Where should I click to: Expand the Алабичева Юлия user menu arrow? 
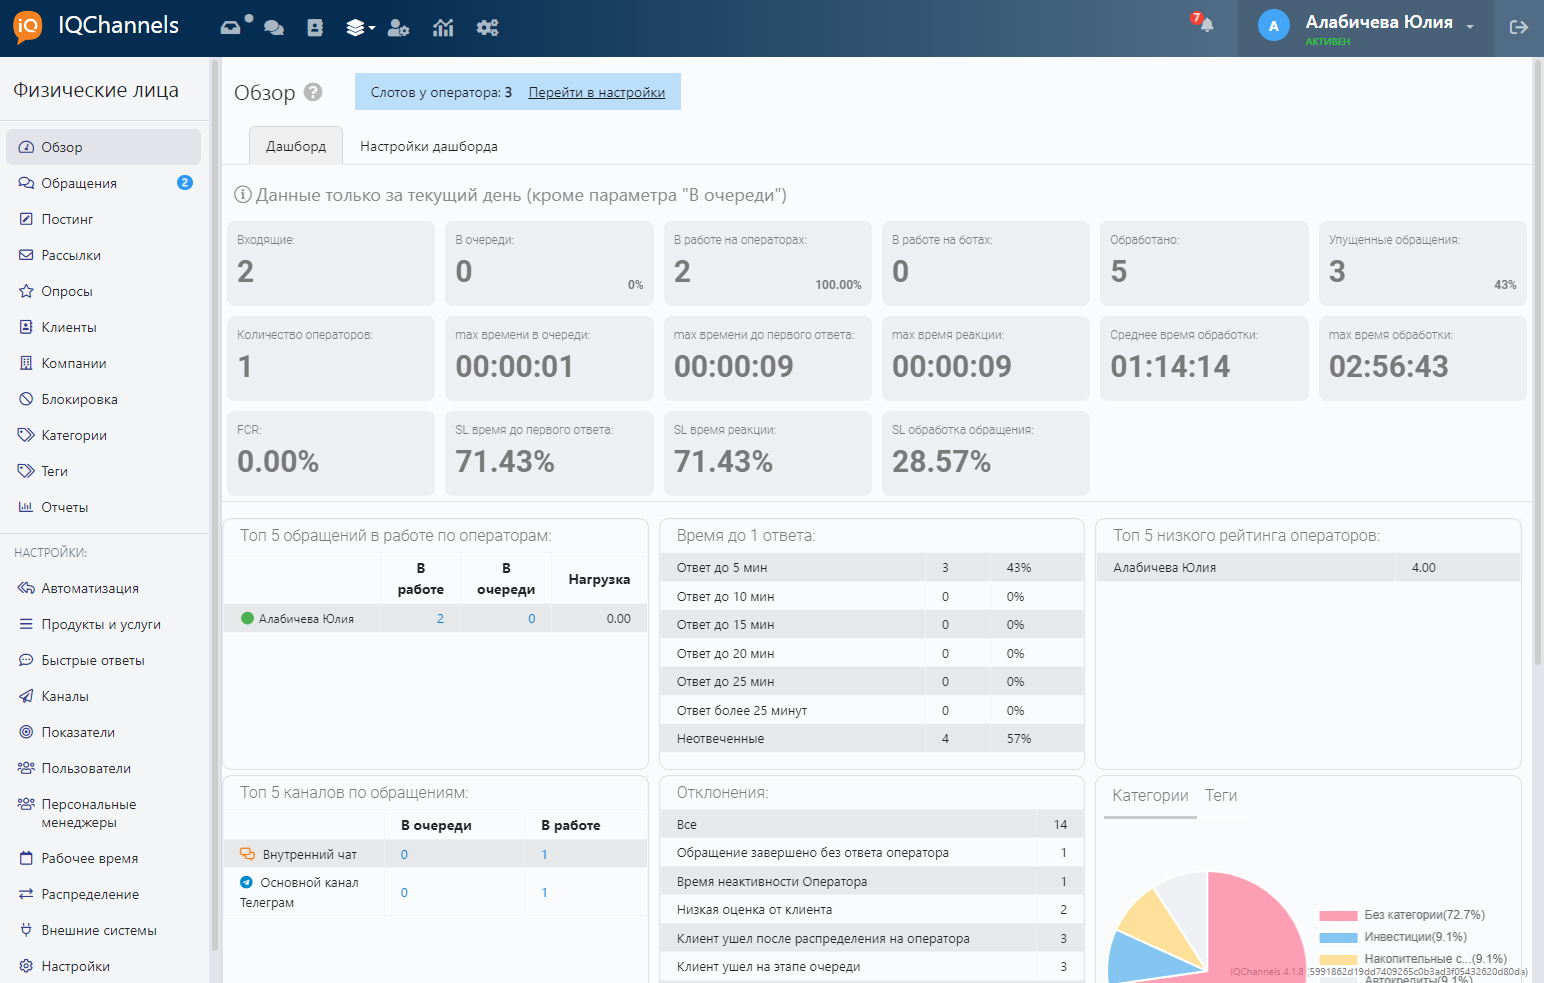pyautogui.click(x=1470, y=27)
